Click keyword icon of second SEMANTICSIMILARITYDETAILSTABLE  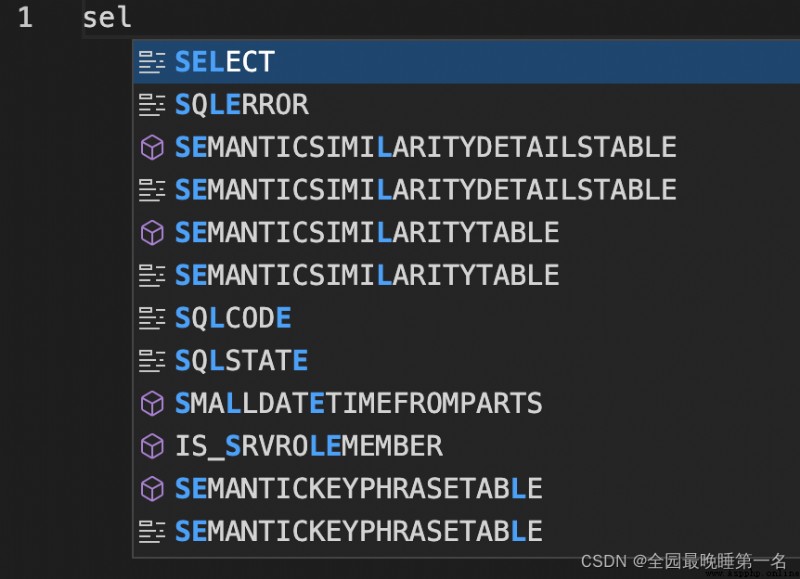(152, 190)
